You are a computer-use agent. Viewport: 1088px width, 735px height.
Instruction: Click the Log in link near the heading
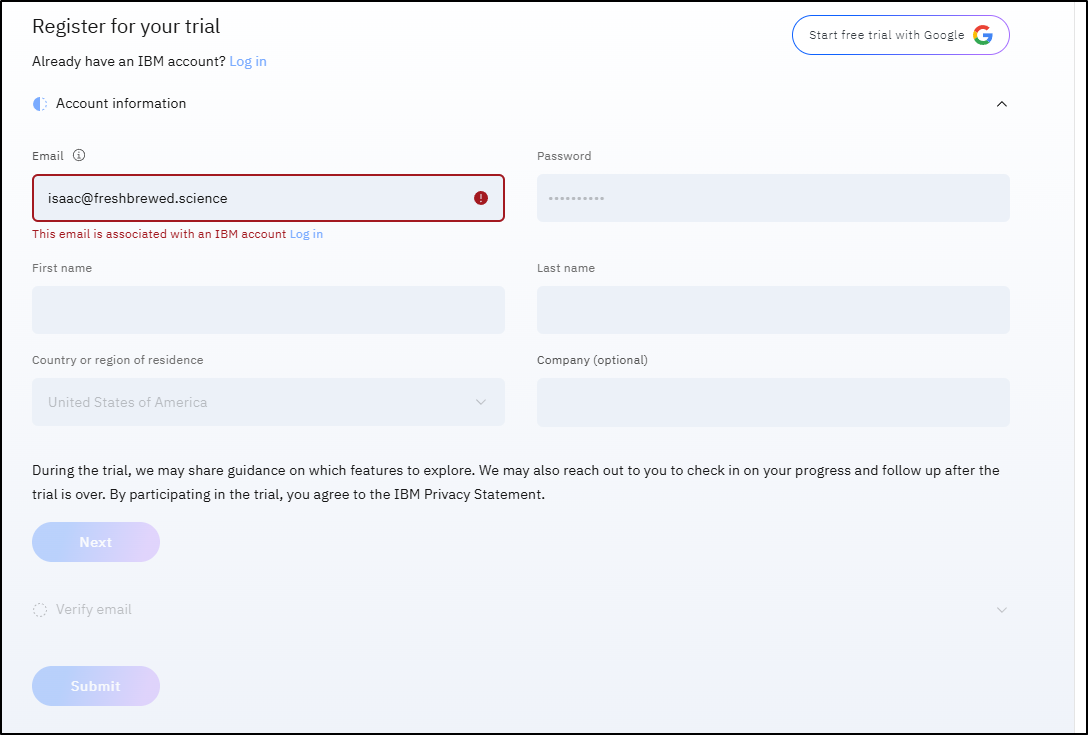248,61
